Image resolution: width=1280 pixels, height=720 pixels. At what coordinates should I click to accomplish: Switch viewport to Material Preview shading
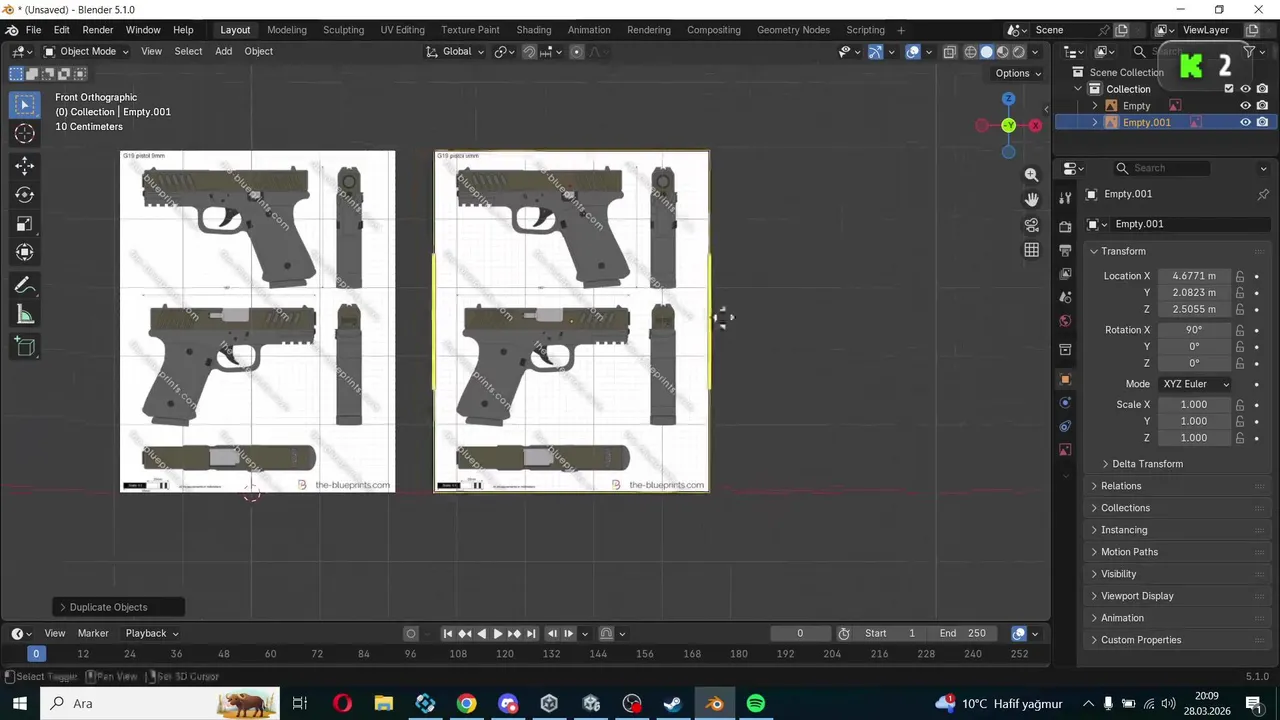tap(1003, 52)
